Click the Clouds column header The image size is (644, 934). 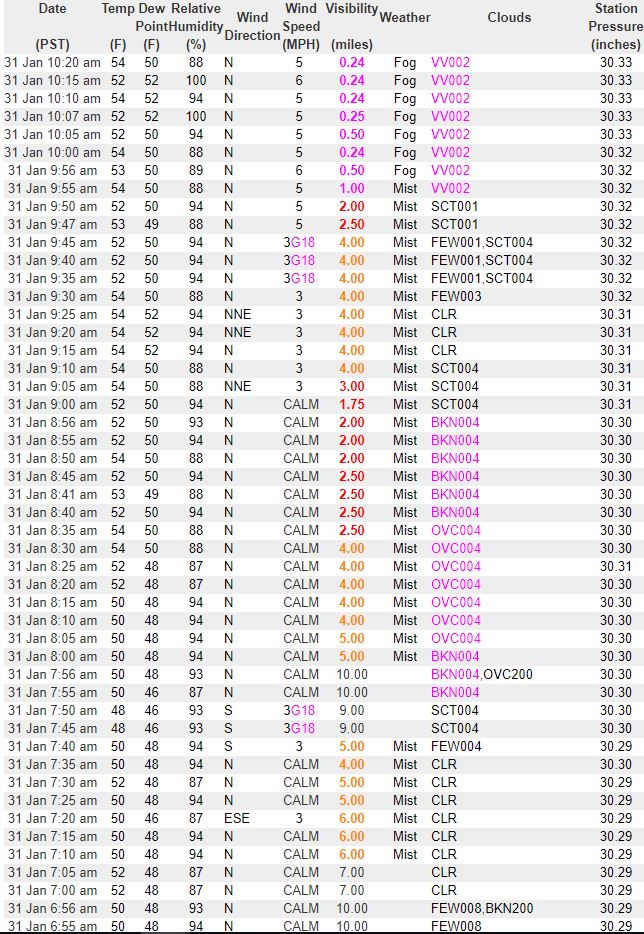click(x=509, y=18)
